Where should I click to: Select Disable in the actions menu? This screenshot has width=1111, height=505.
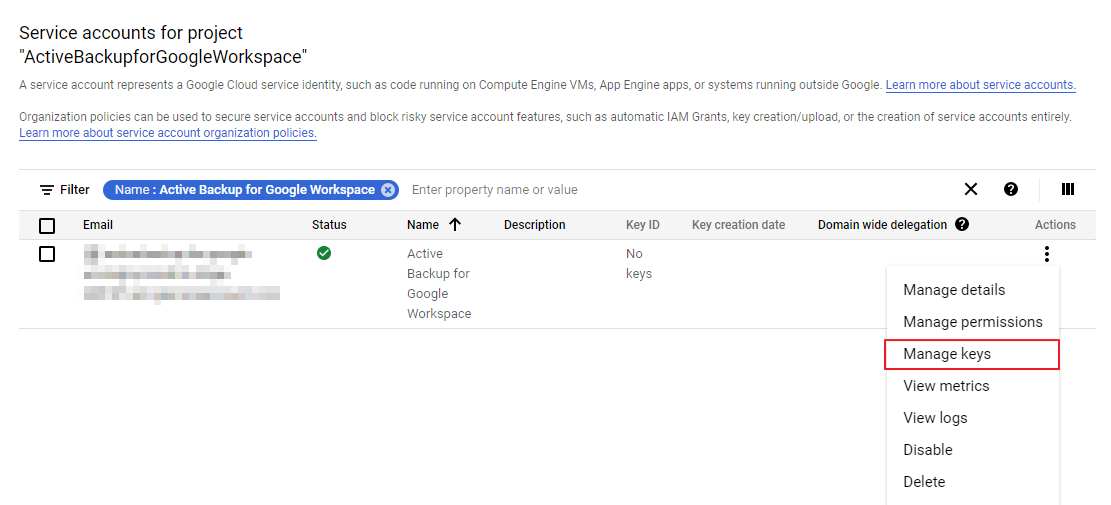[x=928, y=450]
